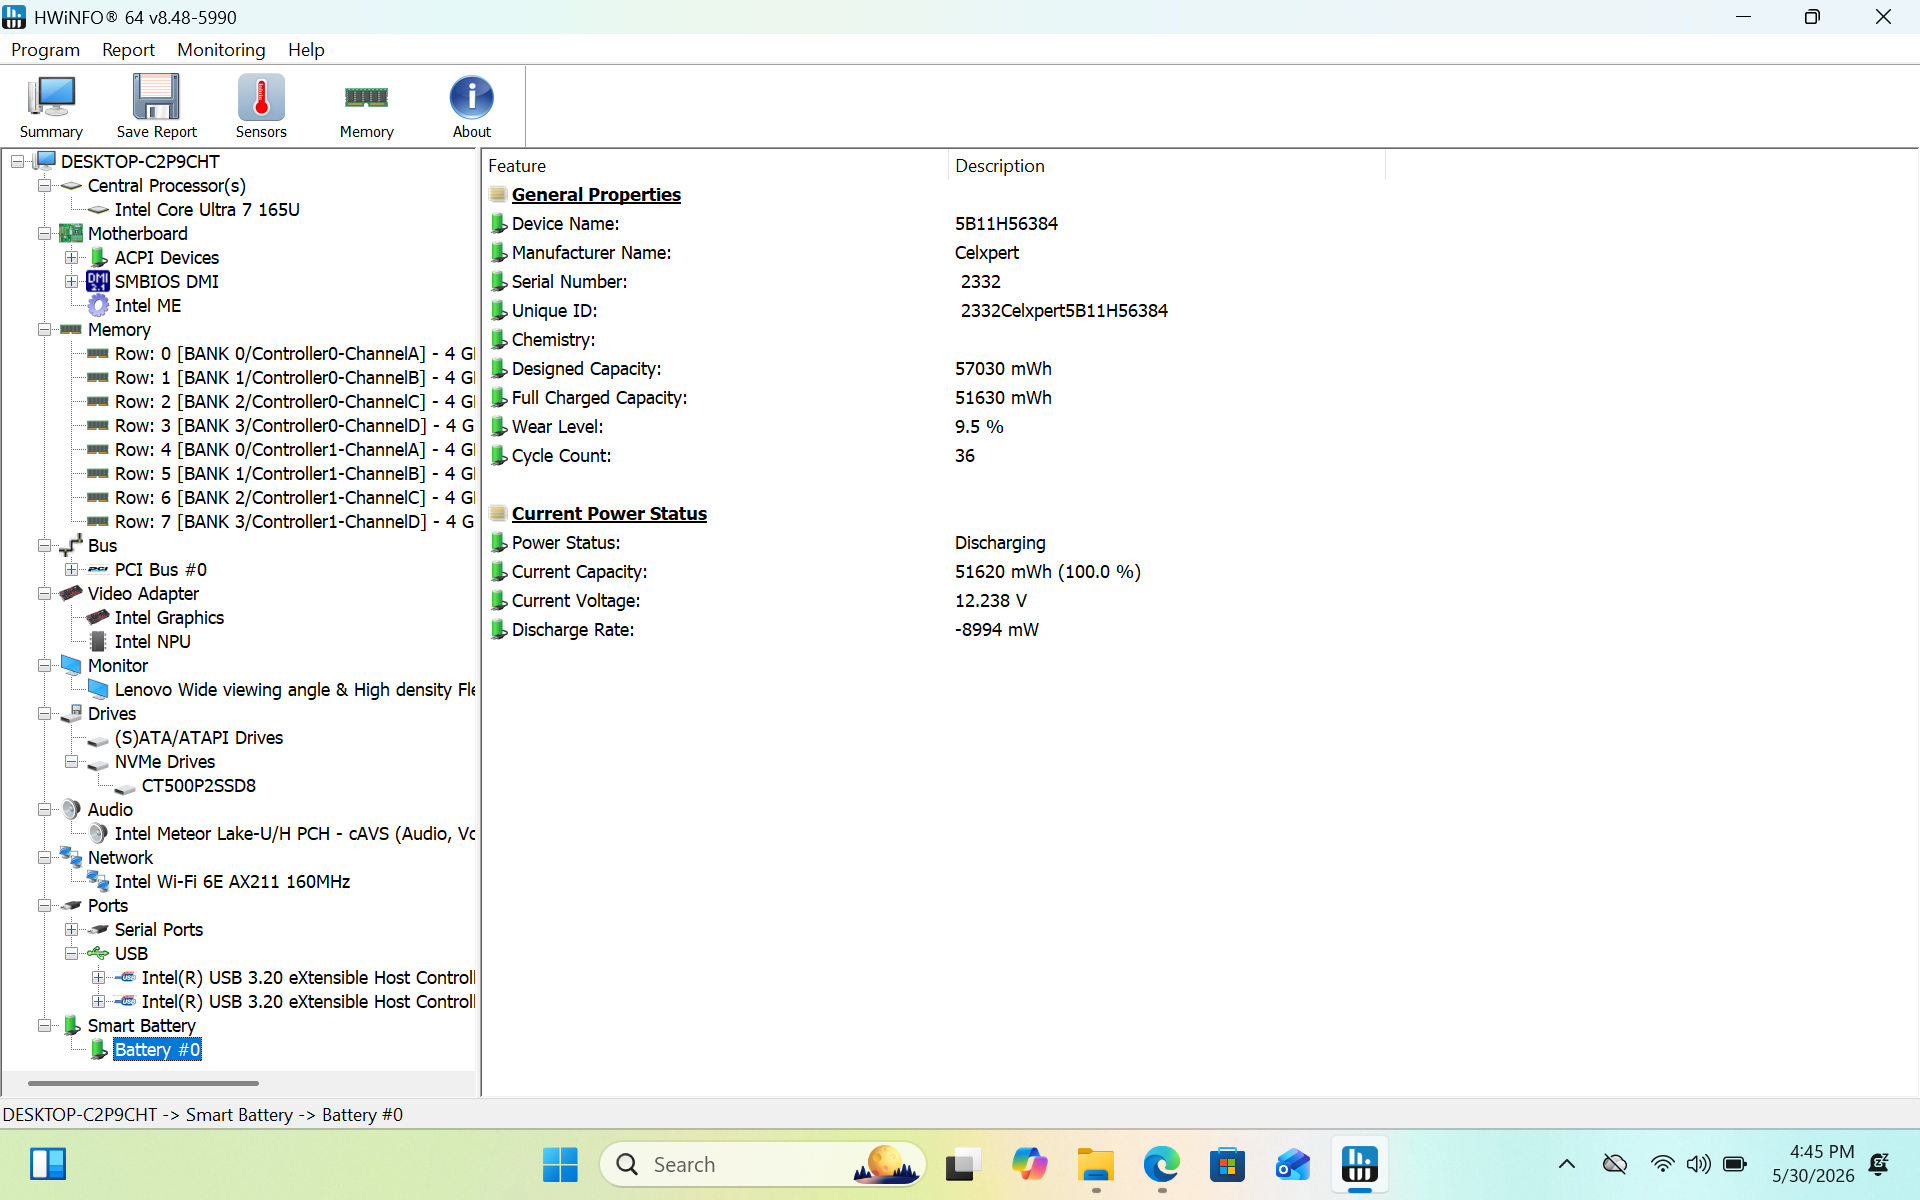
Task: Expand the ACPI Devices node
Action: coord(71,258)
